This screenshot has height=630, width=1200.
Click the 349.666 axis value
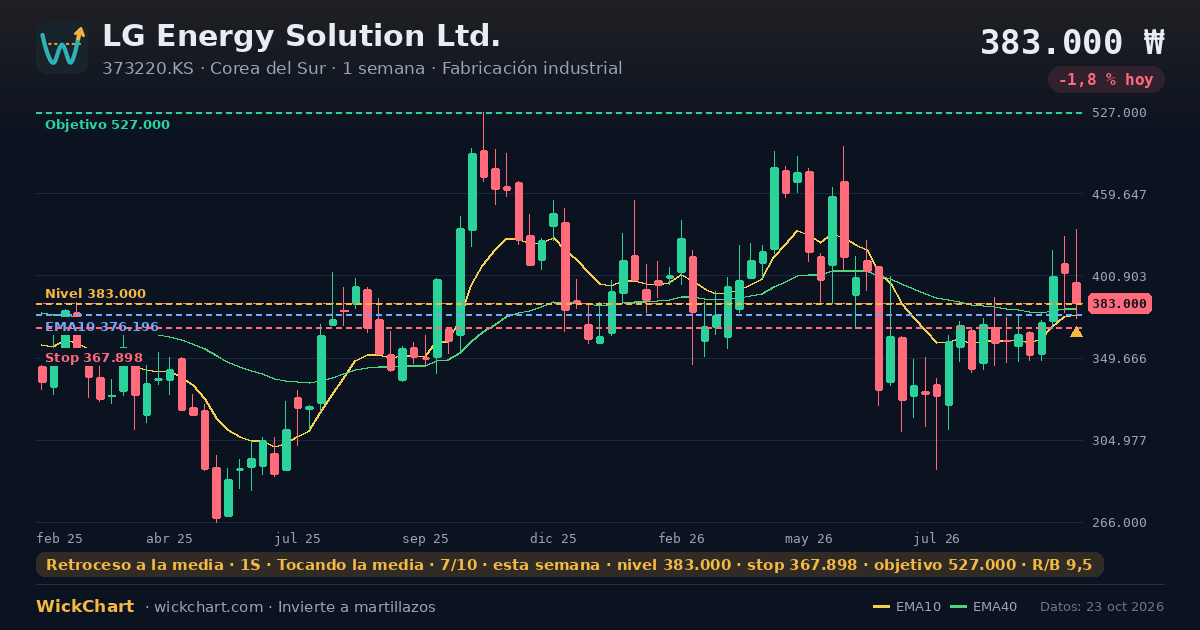tap(1119, 359)
